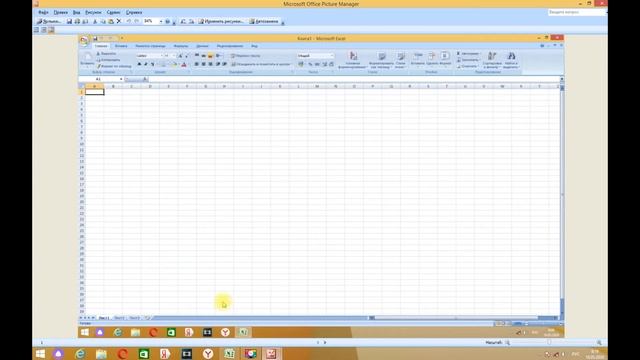
Task: Open the Правка menu in Picture Manager
Action: [x=61, y=13]
